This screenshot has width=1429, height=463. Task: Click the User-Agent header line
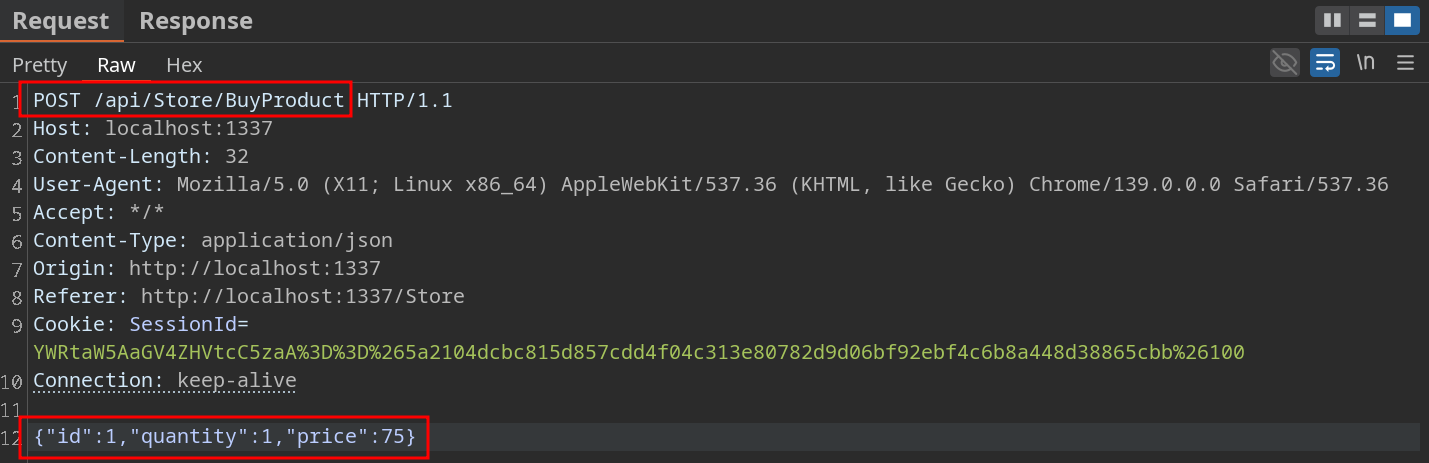click(710, 184)
